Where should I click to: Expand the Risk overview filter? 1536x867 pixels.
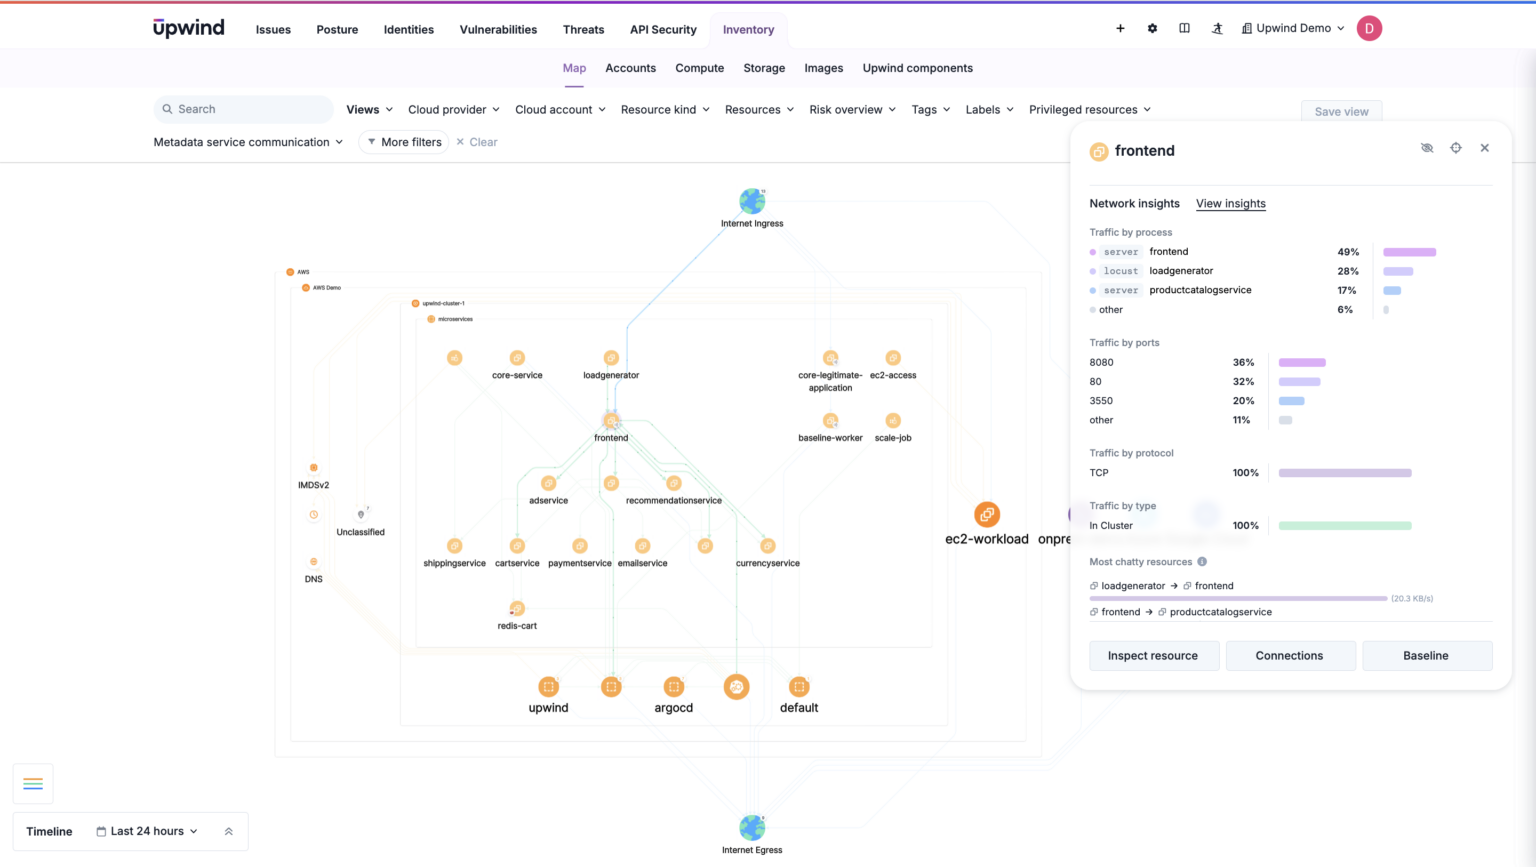tap(851, 109)
